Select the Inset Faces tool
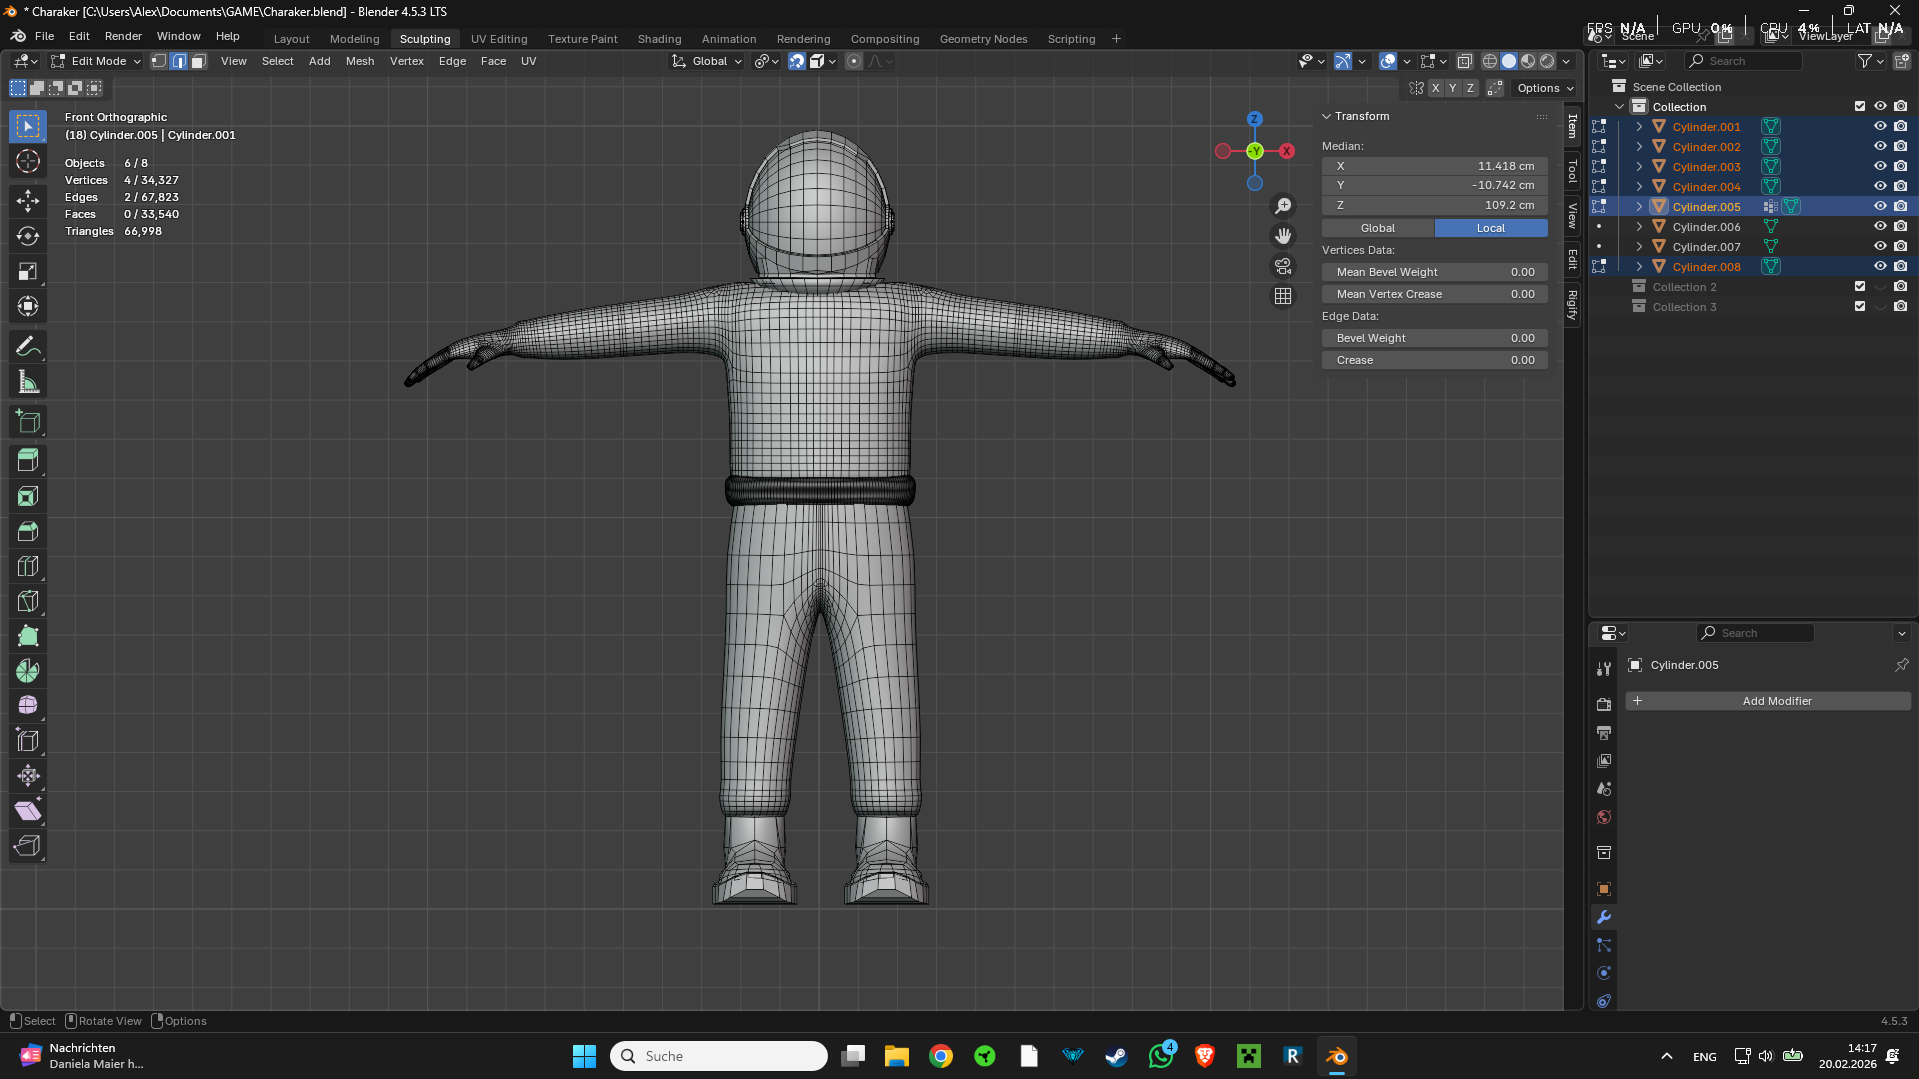 click(x=28, y=496)
